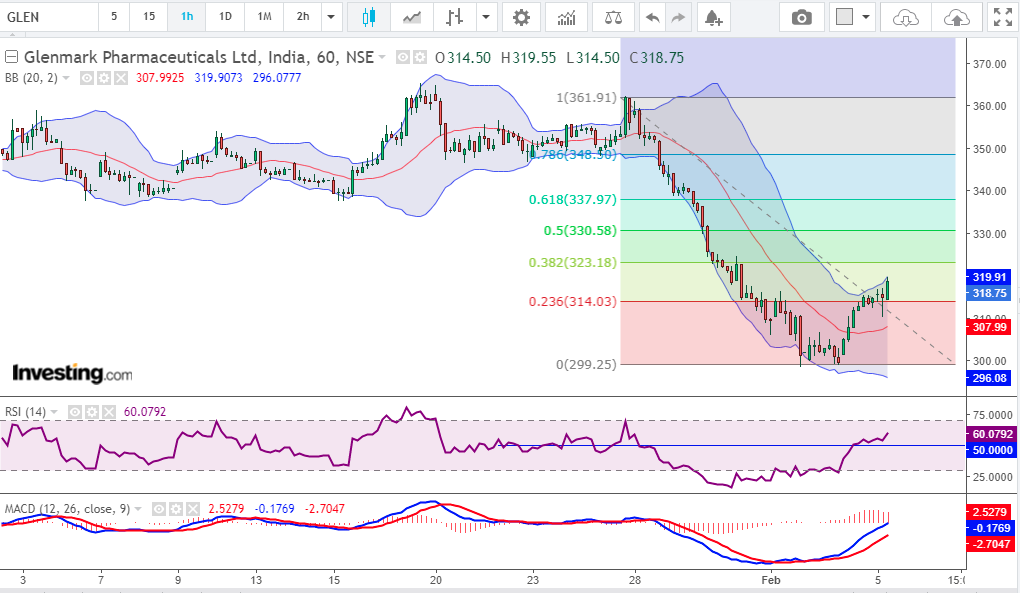Click the RSI 60.0792 value tag
The height and width of the screenshot is (593, 1020).
(x=991, y=434)
